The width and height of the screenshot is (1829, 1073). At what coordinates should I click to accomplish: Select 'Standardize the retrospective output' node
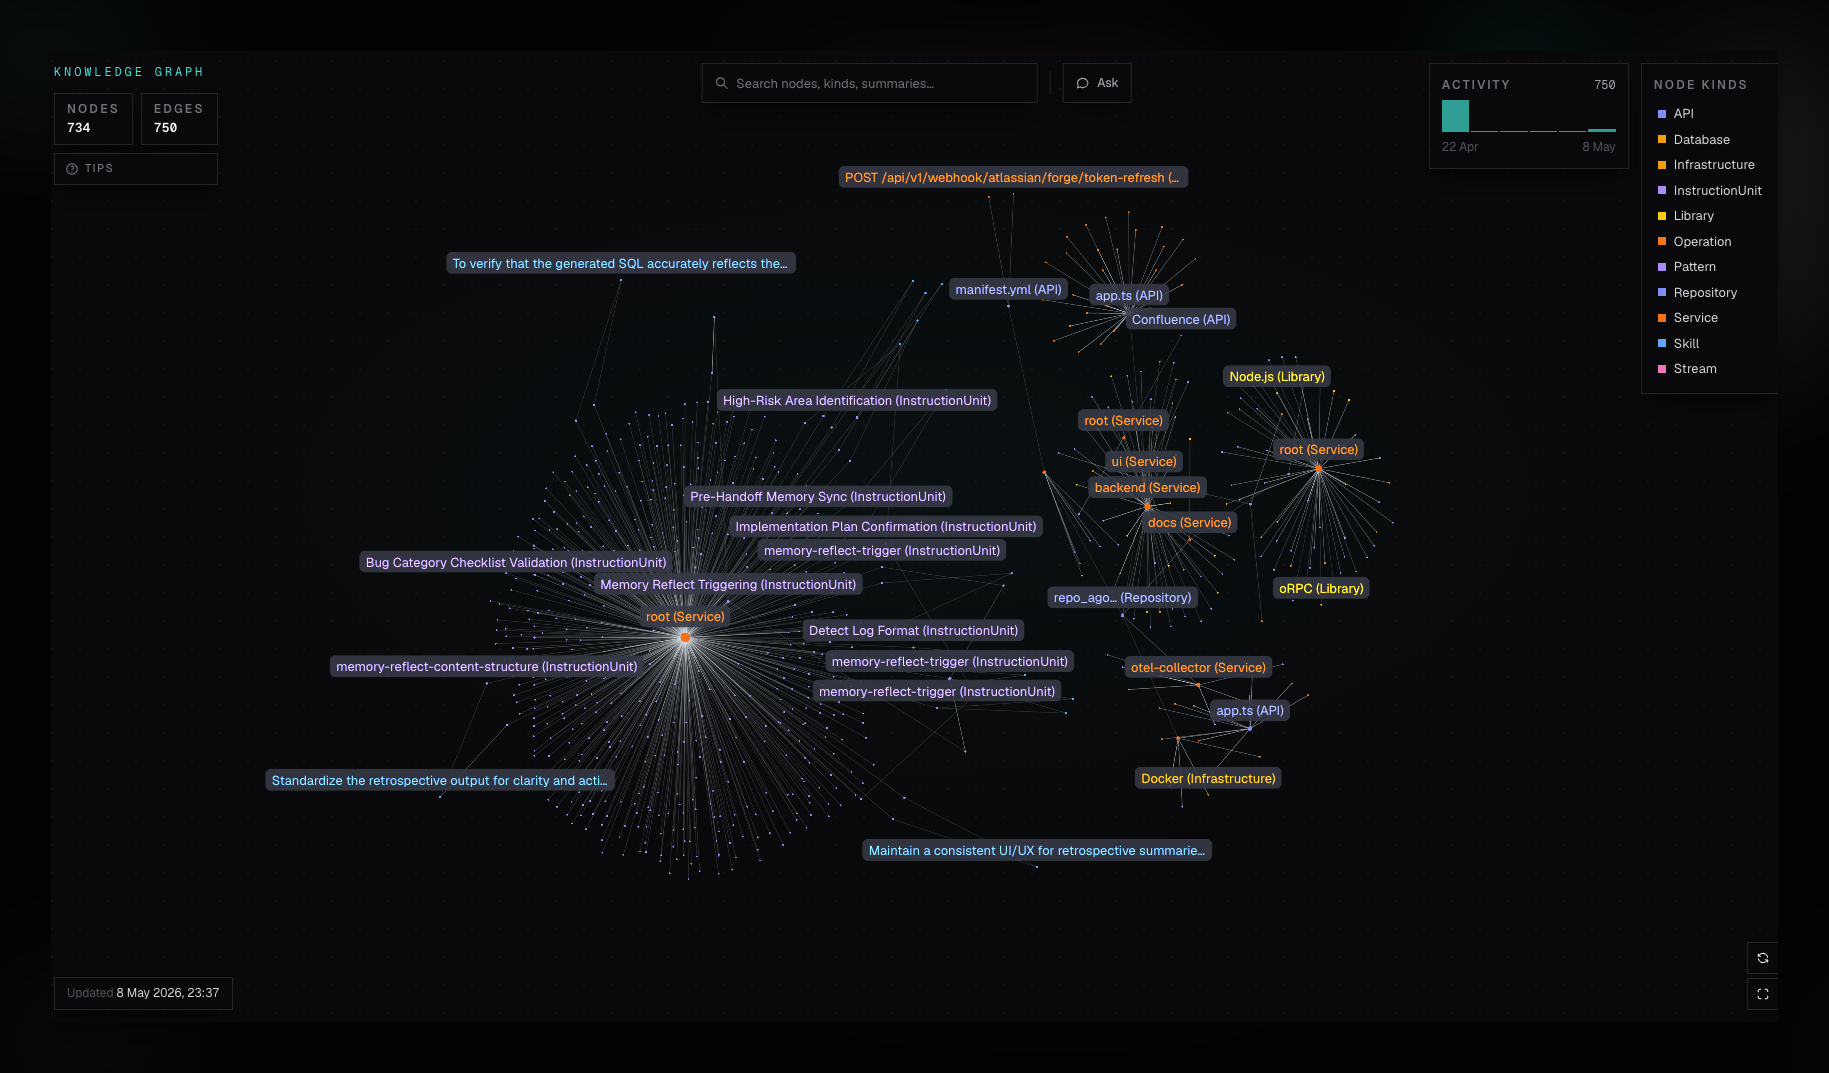tap(439, 781)
